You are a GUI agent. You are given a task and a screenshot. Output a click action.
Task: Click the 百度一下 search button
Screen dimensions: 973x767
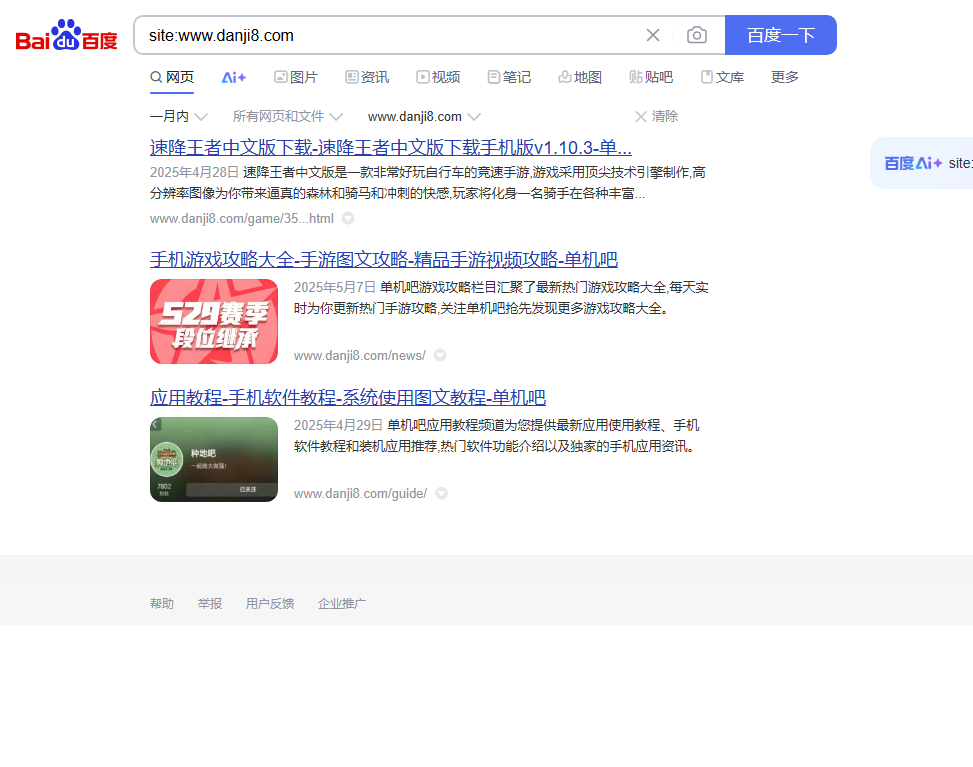click(x=781, y=35)
